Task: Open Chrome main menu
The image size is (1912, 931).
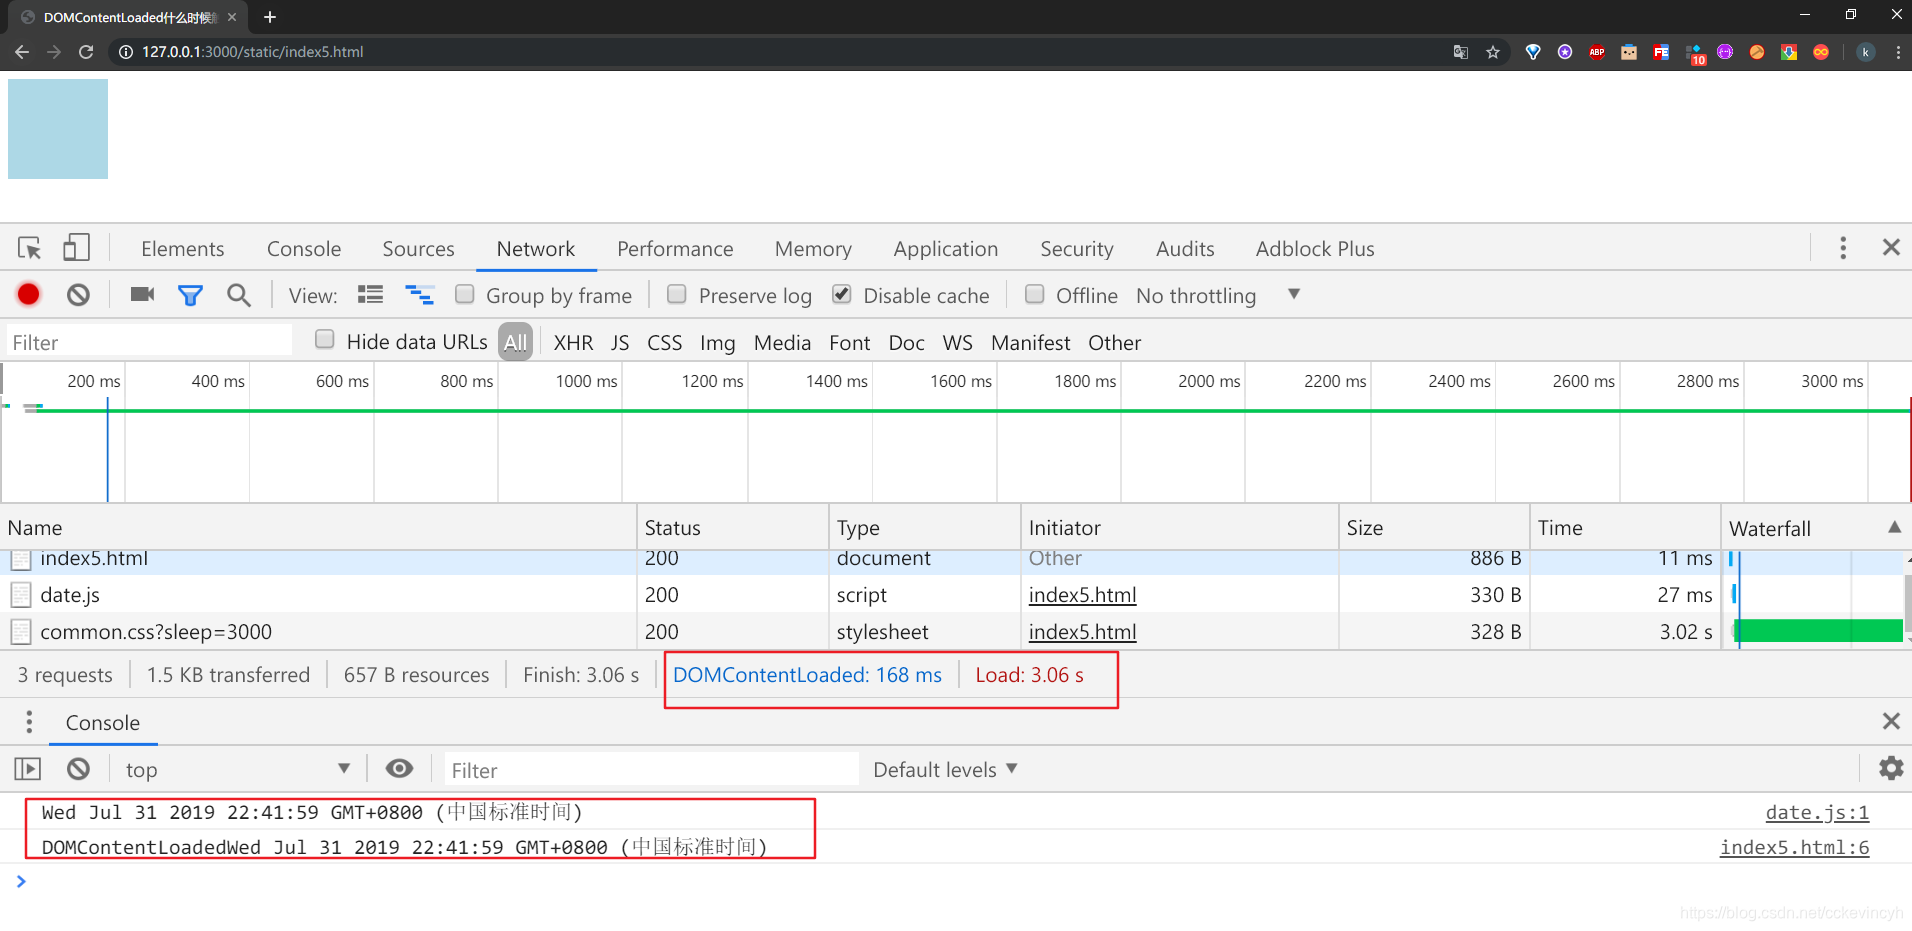Action: [x=1898, y=52]
